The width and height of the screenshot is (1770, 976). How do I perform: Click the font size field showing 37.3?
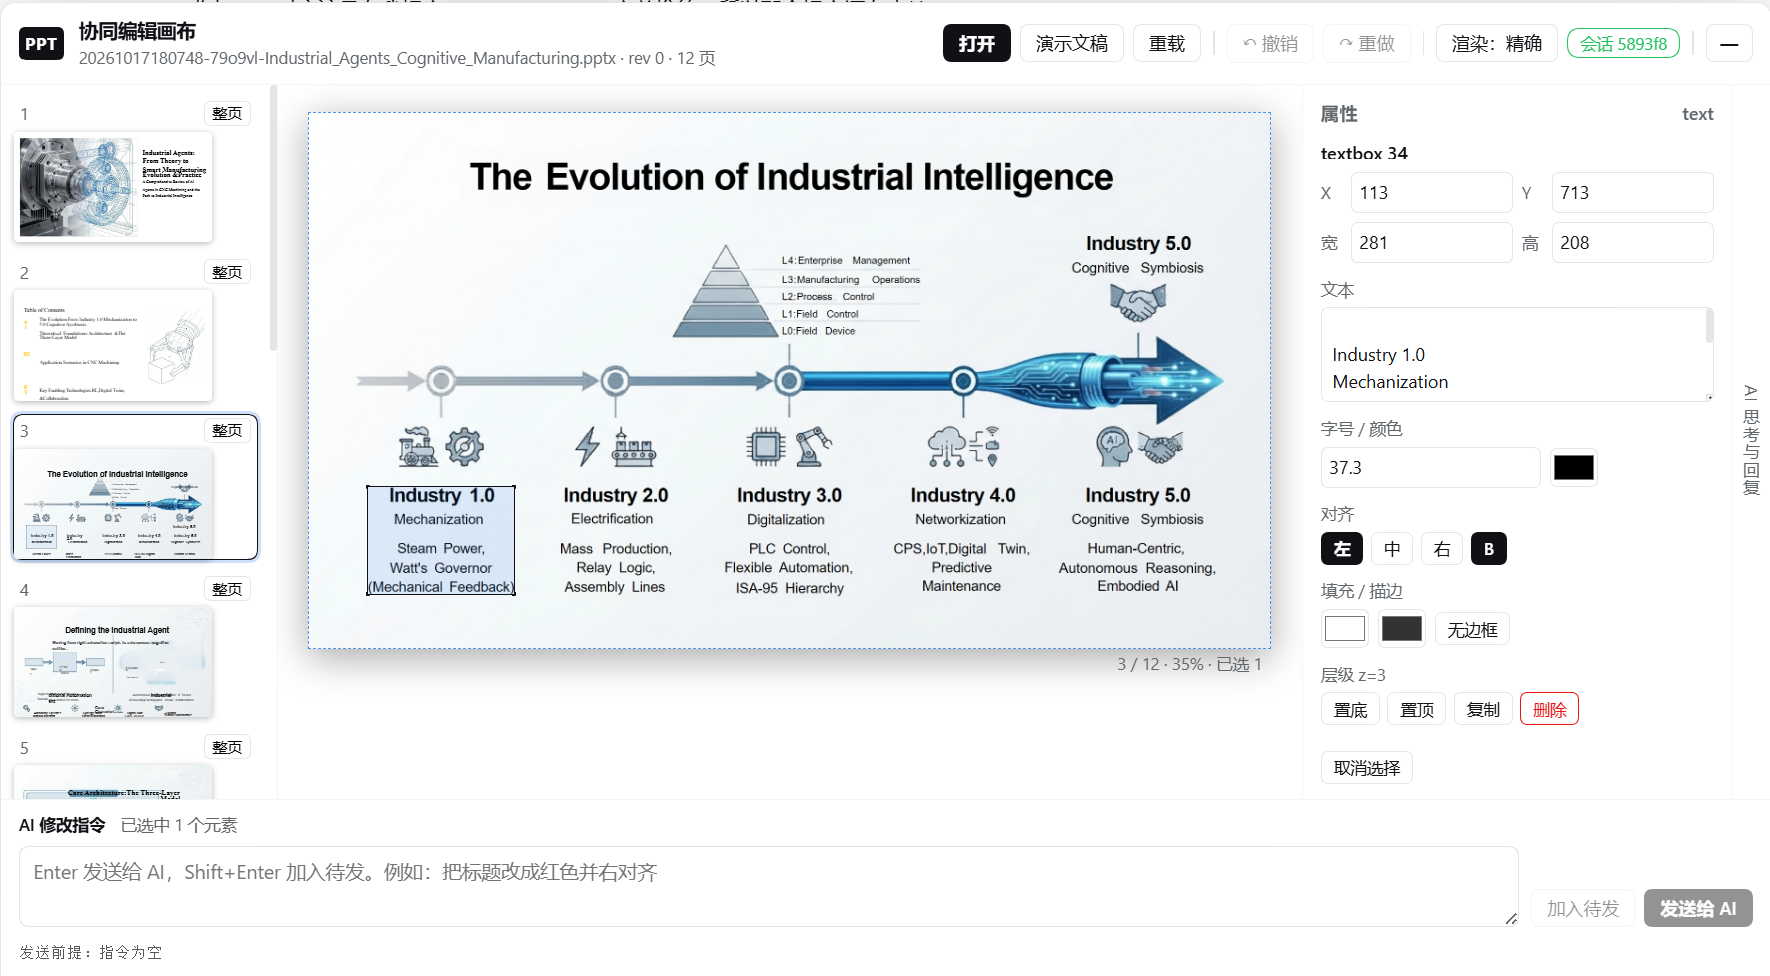(1430, 468)
